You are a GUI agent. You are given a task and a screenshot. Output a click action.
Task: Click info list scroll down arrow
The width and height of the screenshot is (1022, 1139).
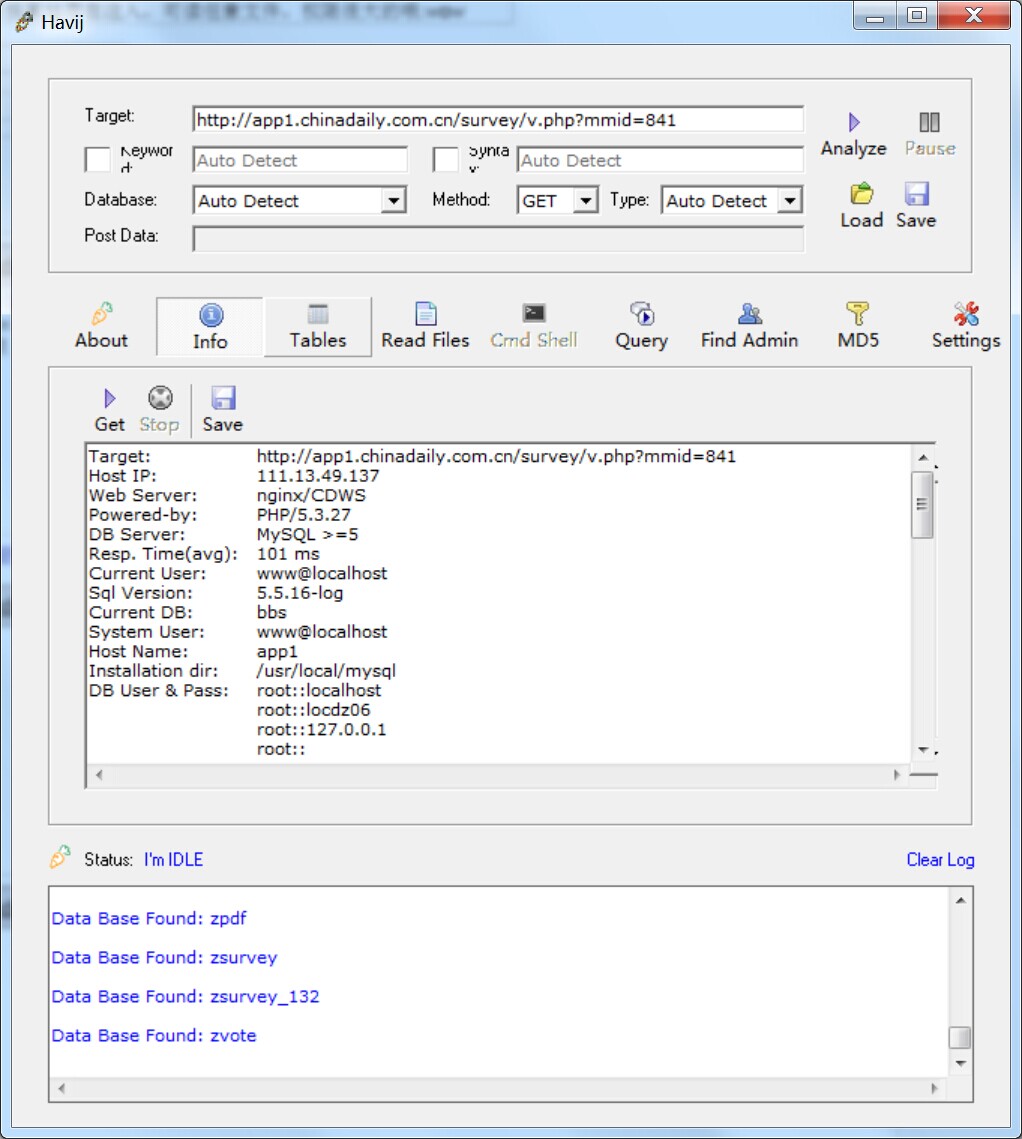(922, 750)
